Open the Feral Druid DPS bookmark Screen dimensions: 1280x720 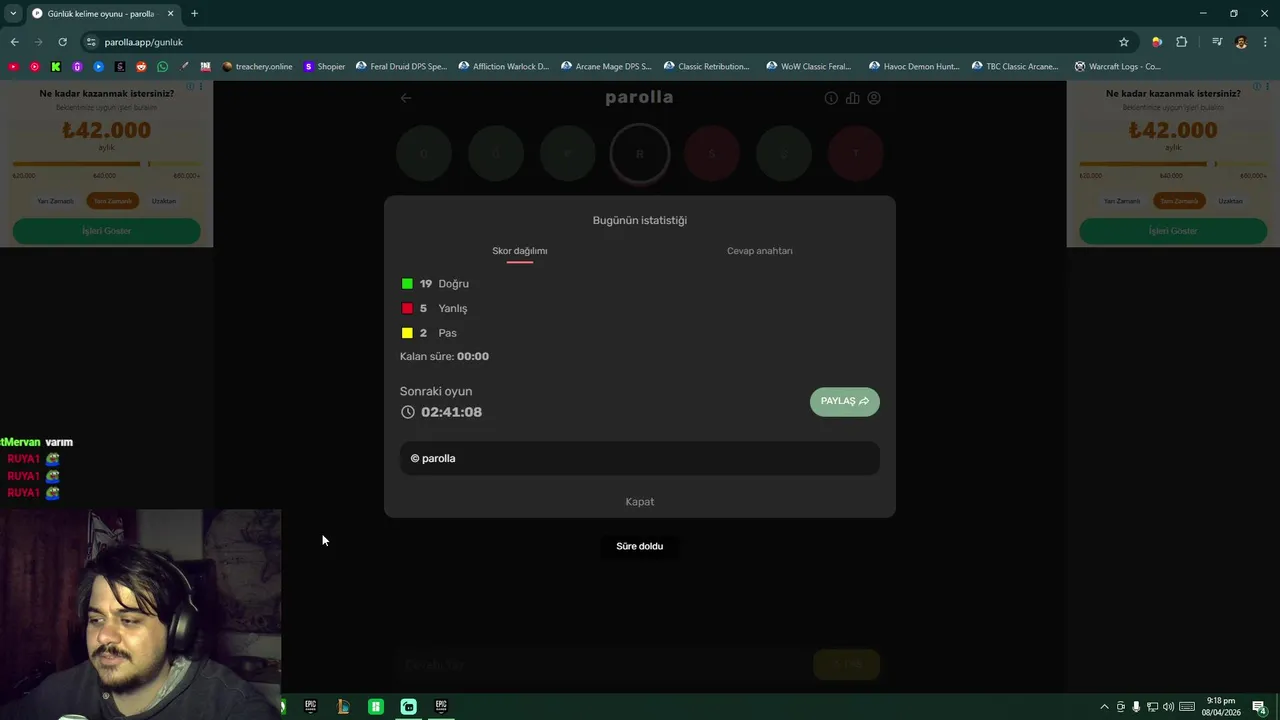point(401,67)
